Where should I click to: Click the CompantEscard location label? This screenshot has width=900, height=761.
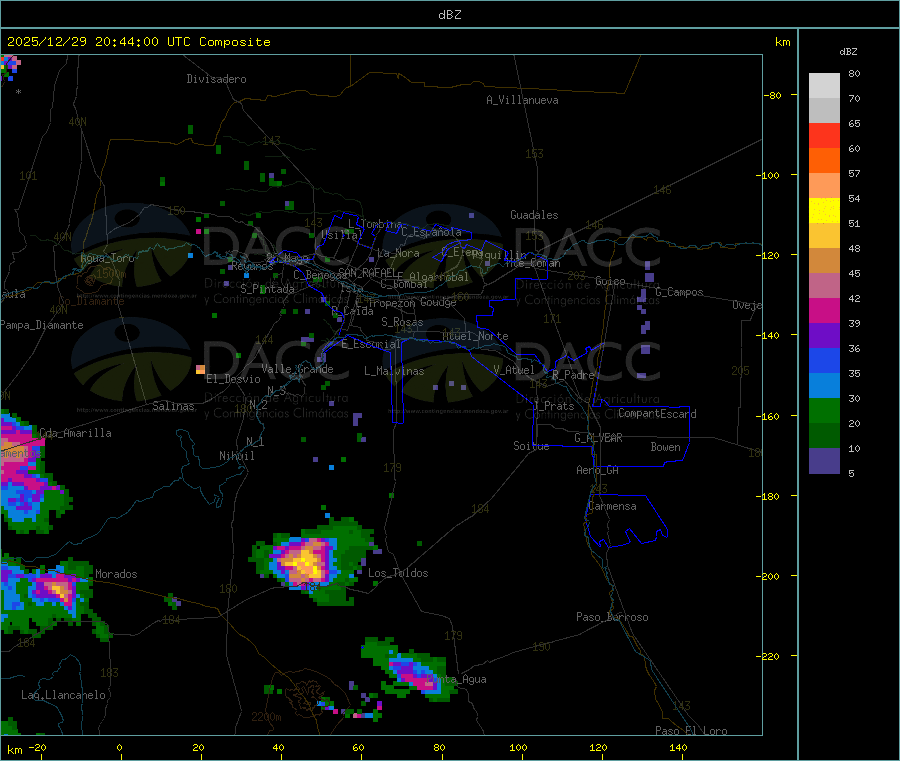[x=657, y=414]
